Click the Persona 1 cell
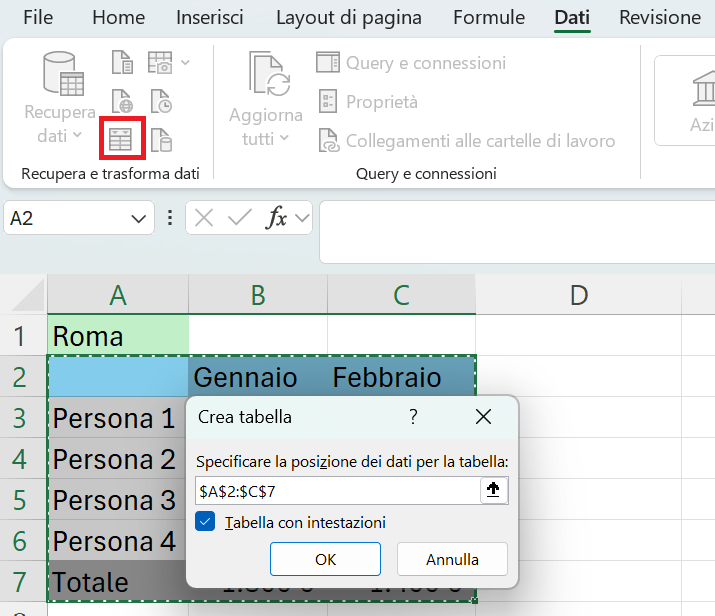 [x=117, y=418]
